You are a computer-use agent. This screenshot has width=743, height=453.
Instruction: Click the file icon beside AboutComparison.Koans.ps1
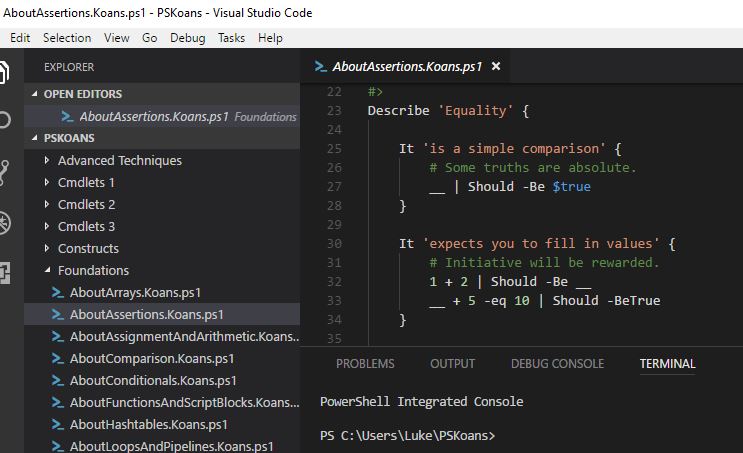(x=58, y=359)
